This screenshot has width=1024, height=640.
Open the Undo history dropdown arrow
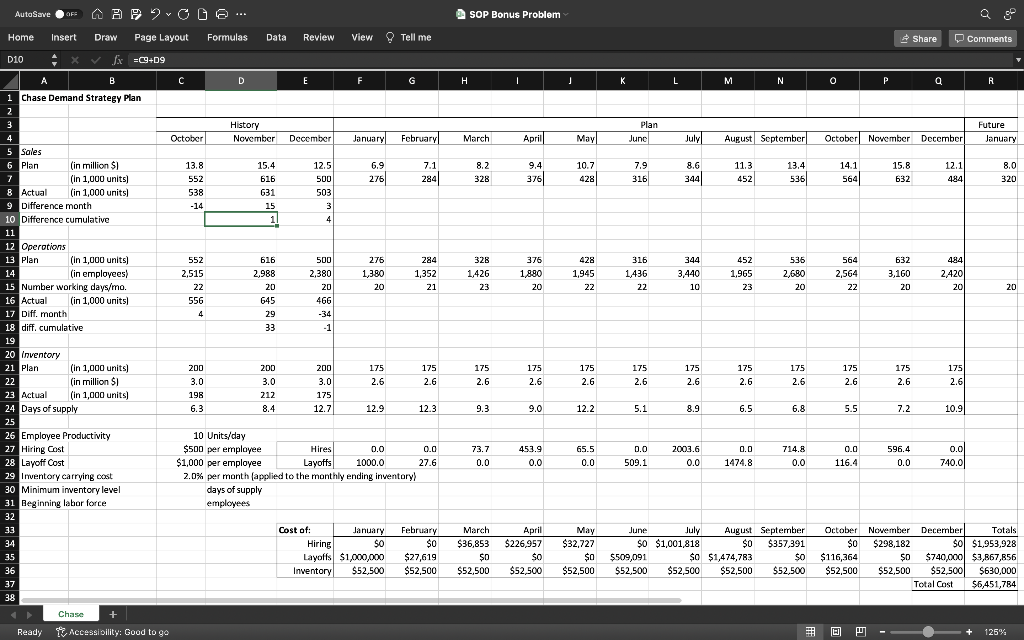tap(168, 14)
